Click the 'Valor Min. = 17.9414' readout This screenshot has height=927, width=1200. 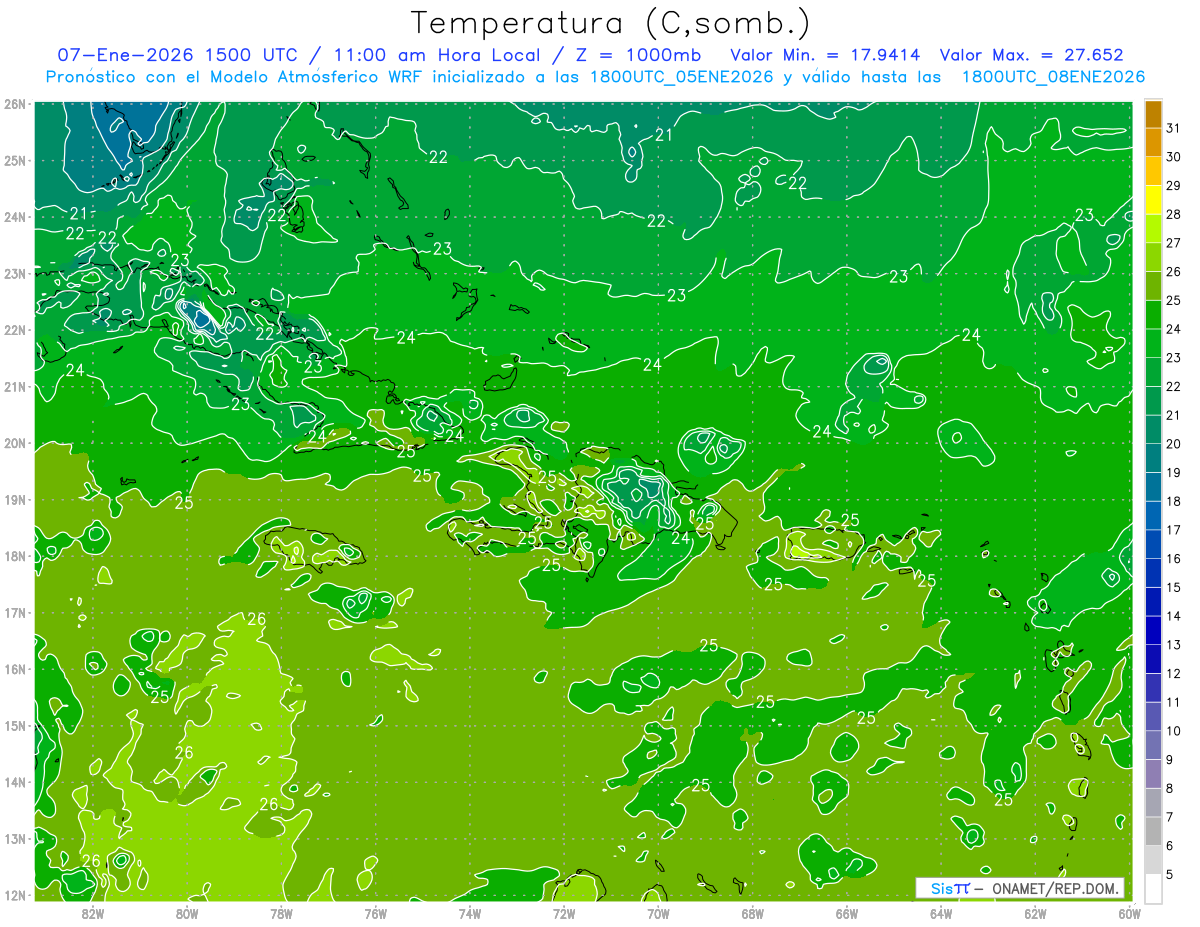pyautogui.click(x=825, y=55)
